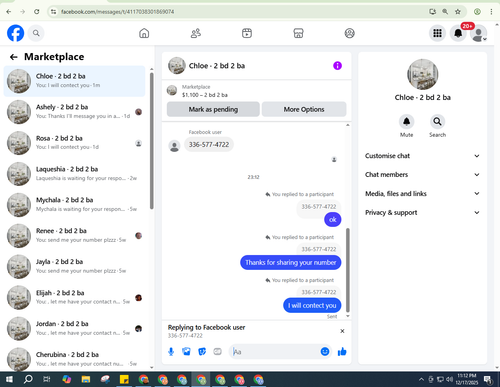The image size is (500, 387).
Task: Click the message input field Aa
Action: tap(273, 352)
